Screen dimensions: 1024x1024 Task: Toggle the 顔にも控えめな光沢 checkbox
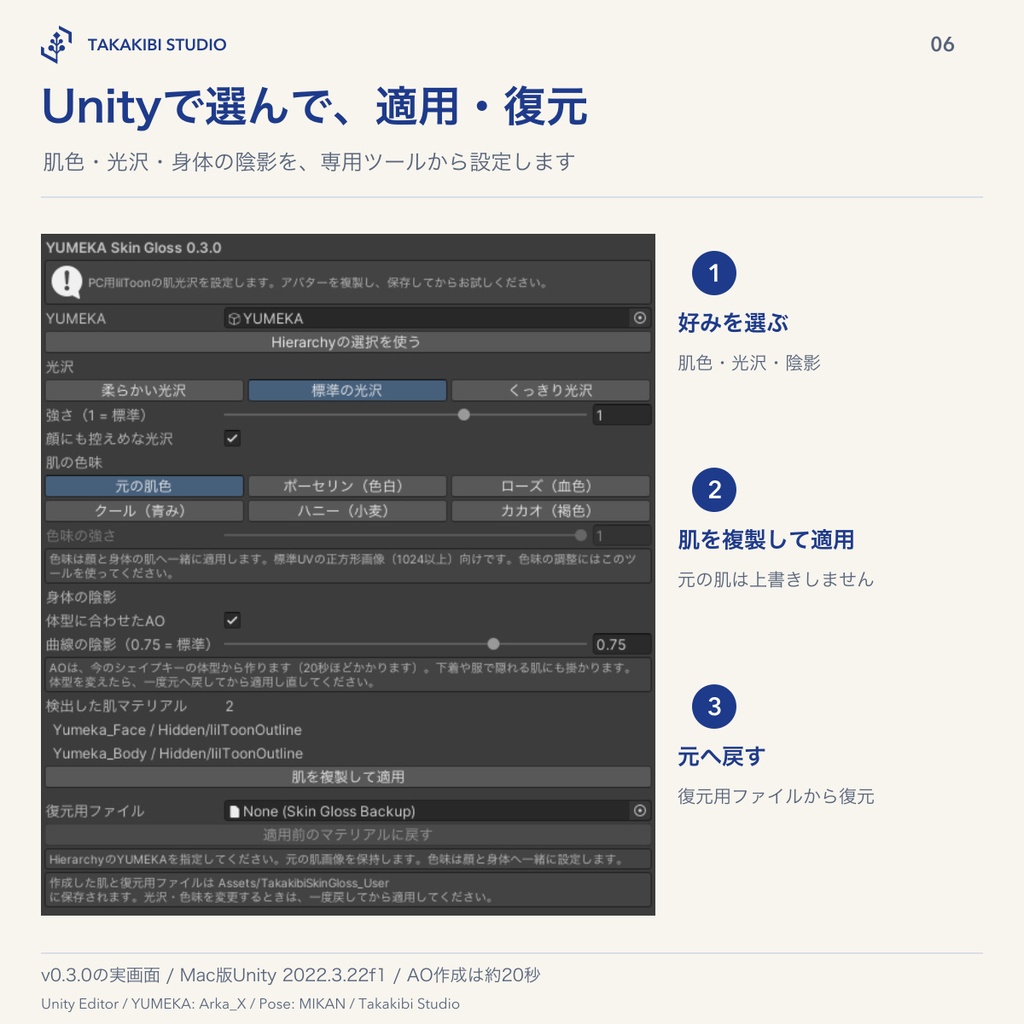(x=232, y=438)
